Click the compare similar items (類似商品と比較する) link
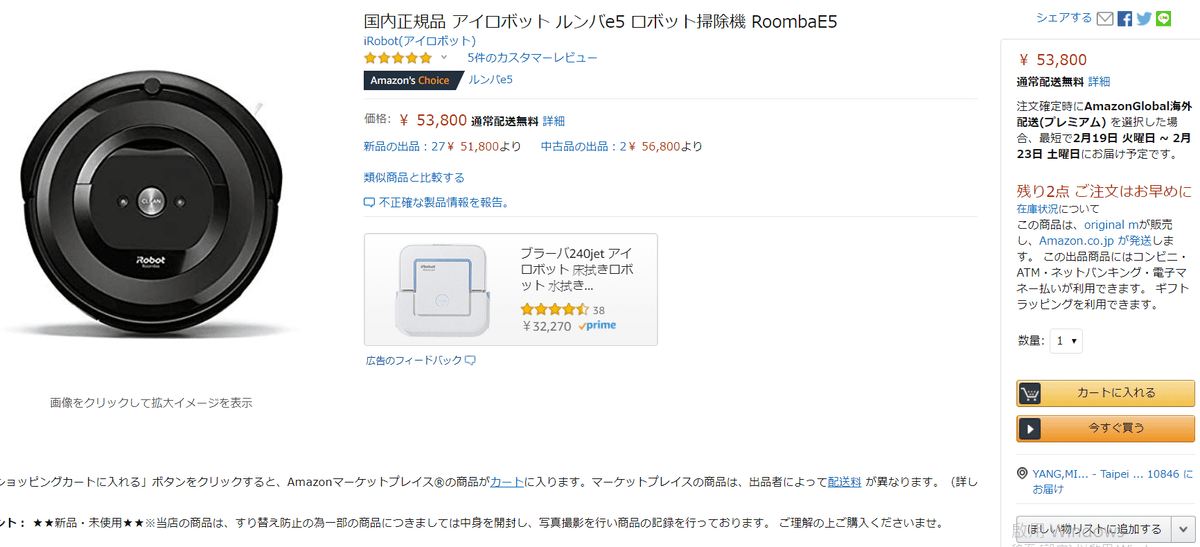Image resolution: width=1200 pixels, height=547 pixels. [x=414, y=177]
